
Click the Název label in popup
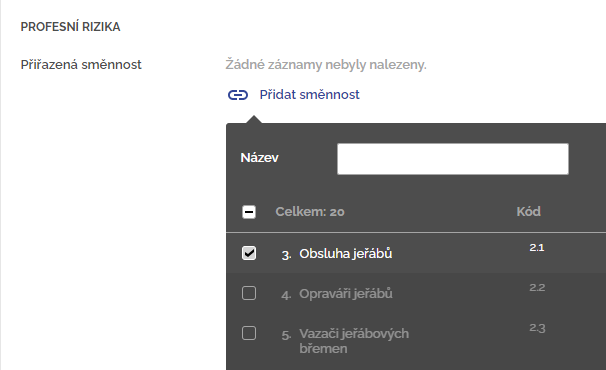(x=259, y=158)
